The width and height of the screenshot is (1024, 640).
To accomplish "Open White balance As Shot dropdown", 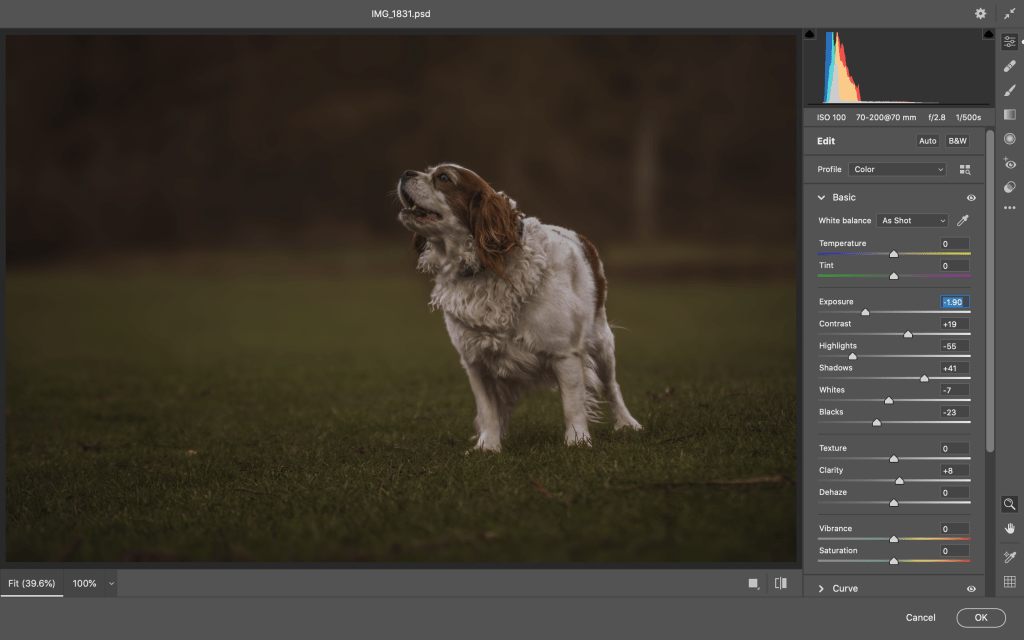I will point(912,220).
